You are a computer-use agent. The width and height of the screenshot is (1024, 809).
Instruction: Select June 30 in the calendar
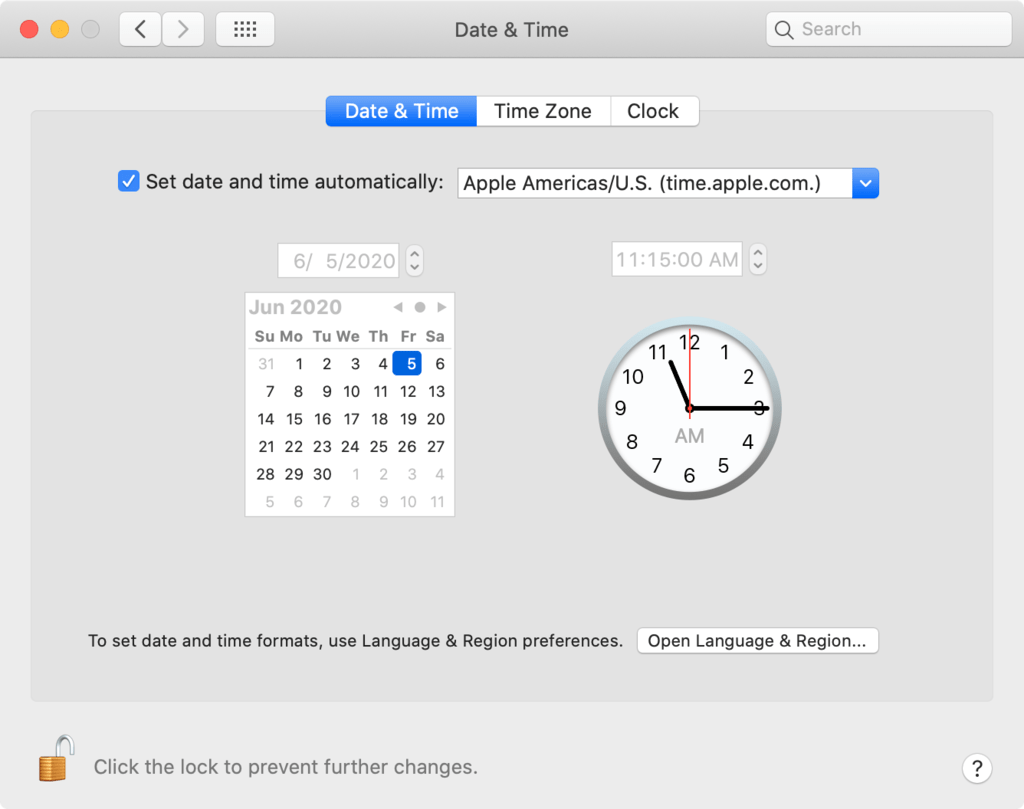point(321,474)
